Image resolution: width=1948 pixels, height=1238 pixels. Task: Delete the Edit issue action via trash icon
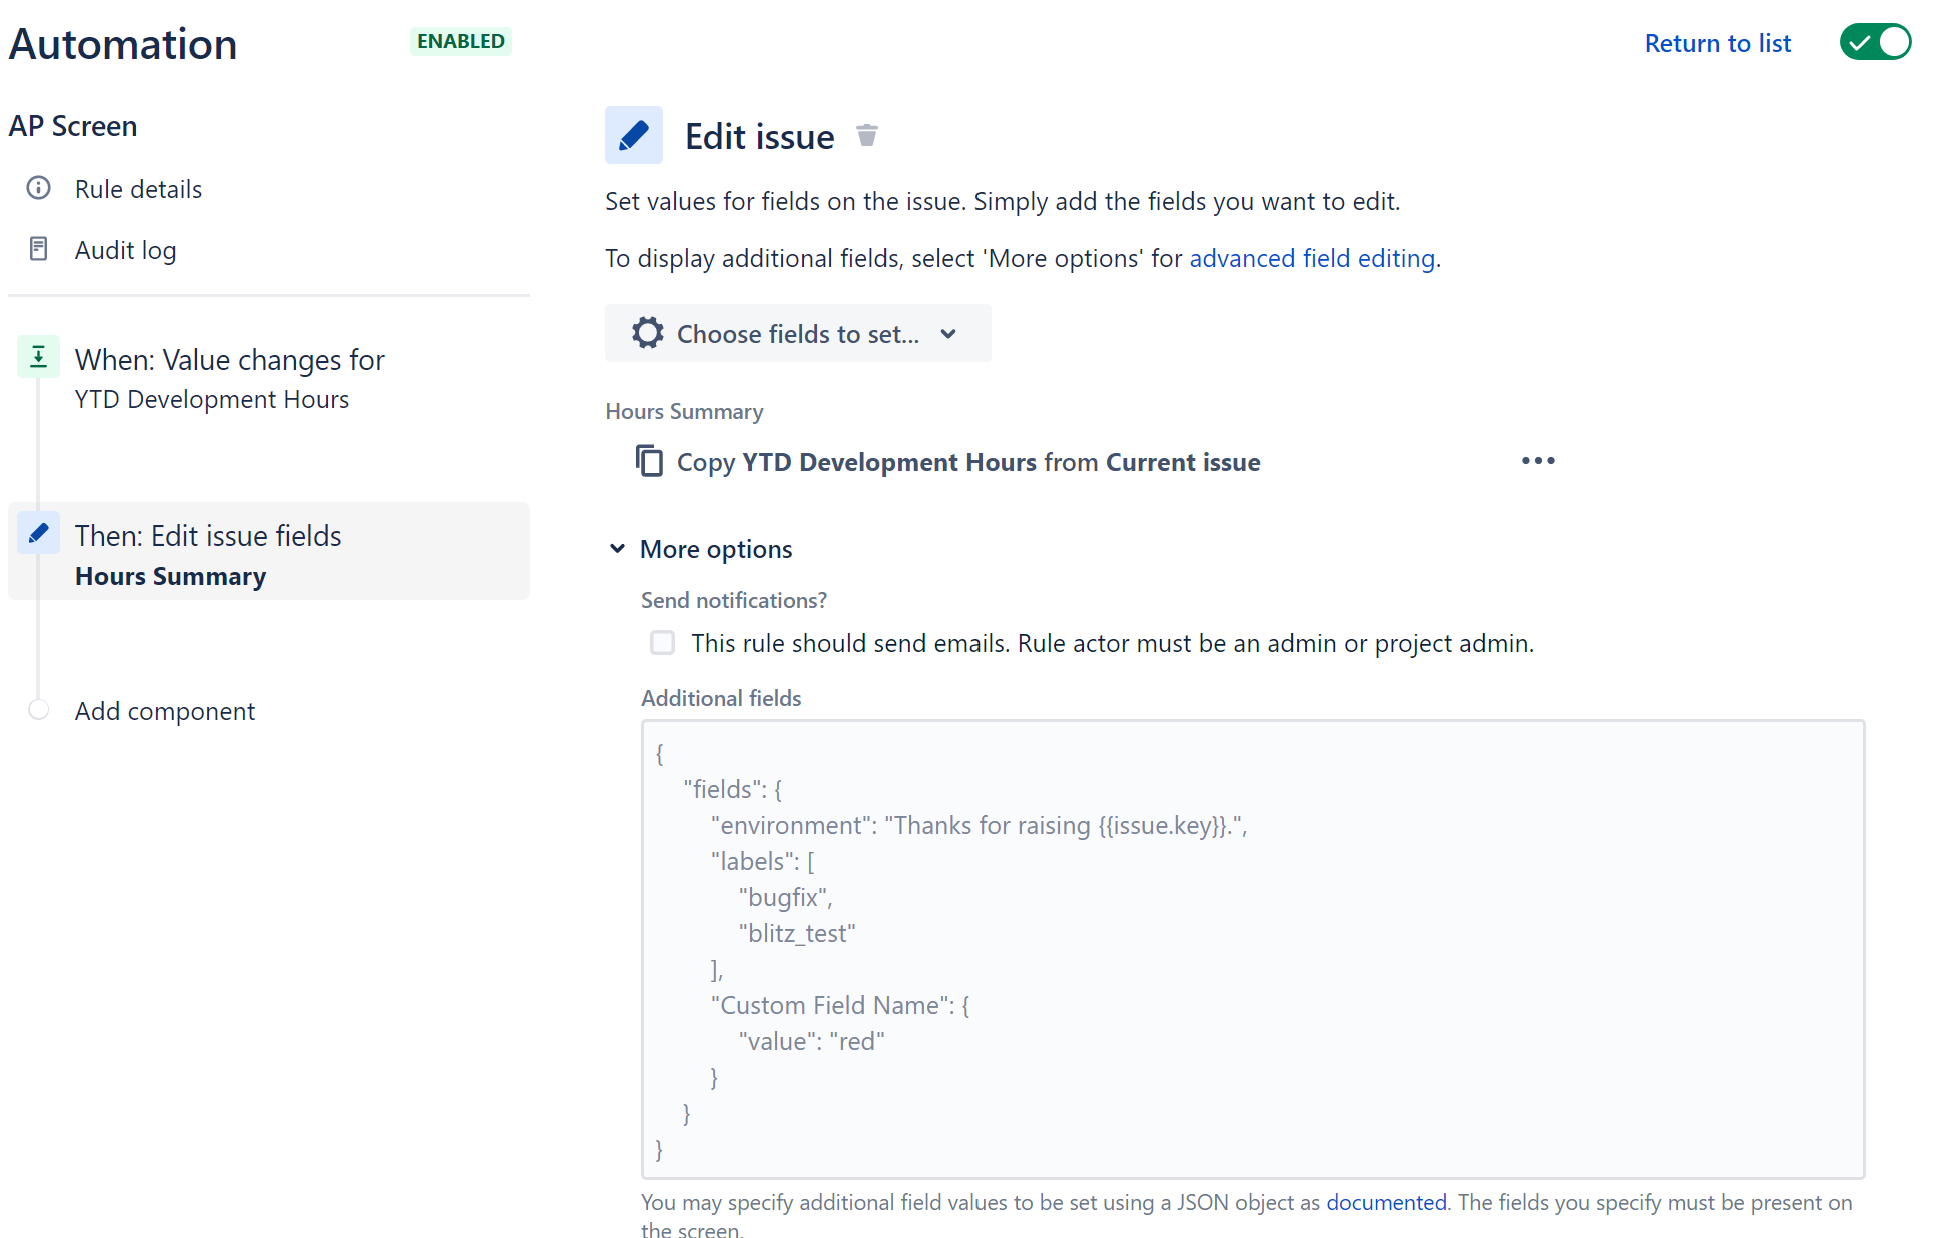pos(866,134)
